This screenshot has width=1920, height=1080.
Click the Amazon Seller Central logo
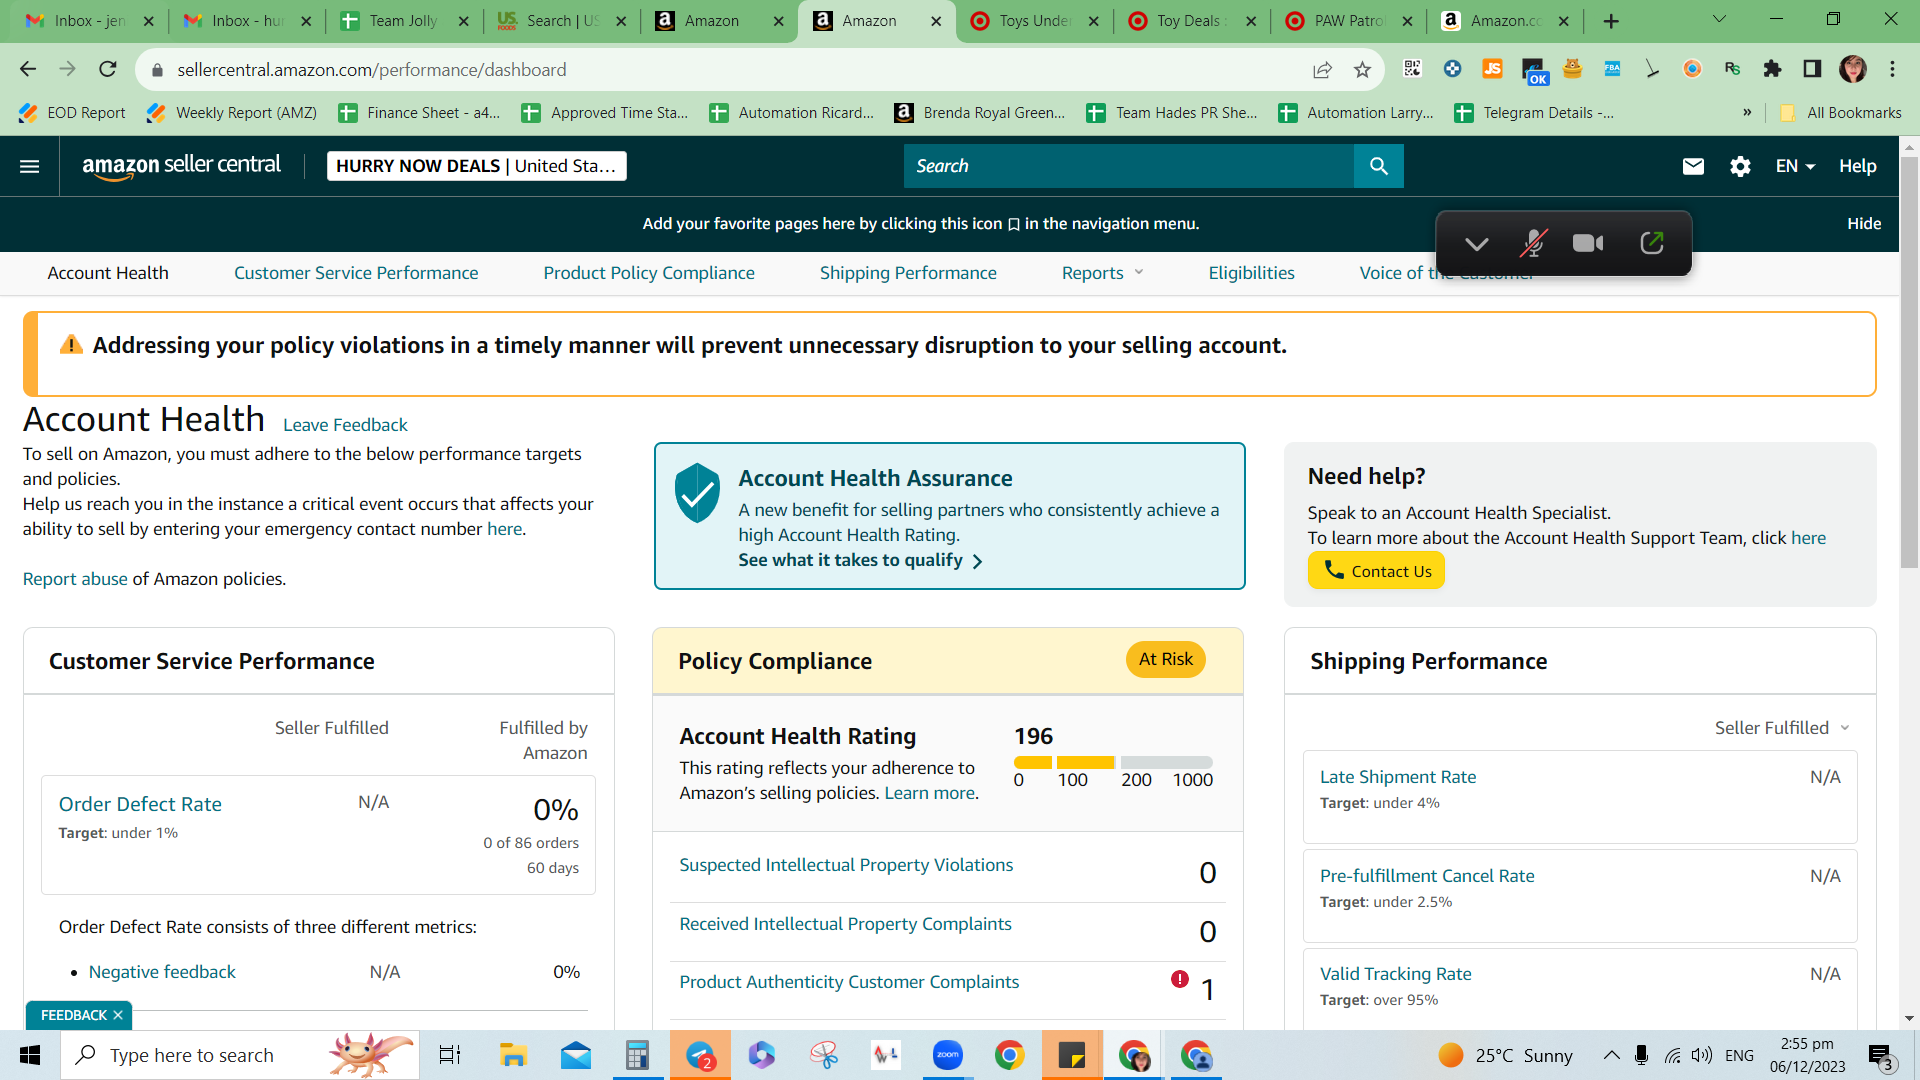click(181, 166)
